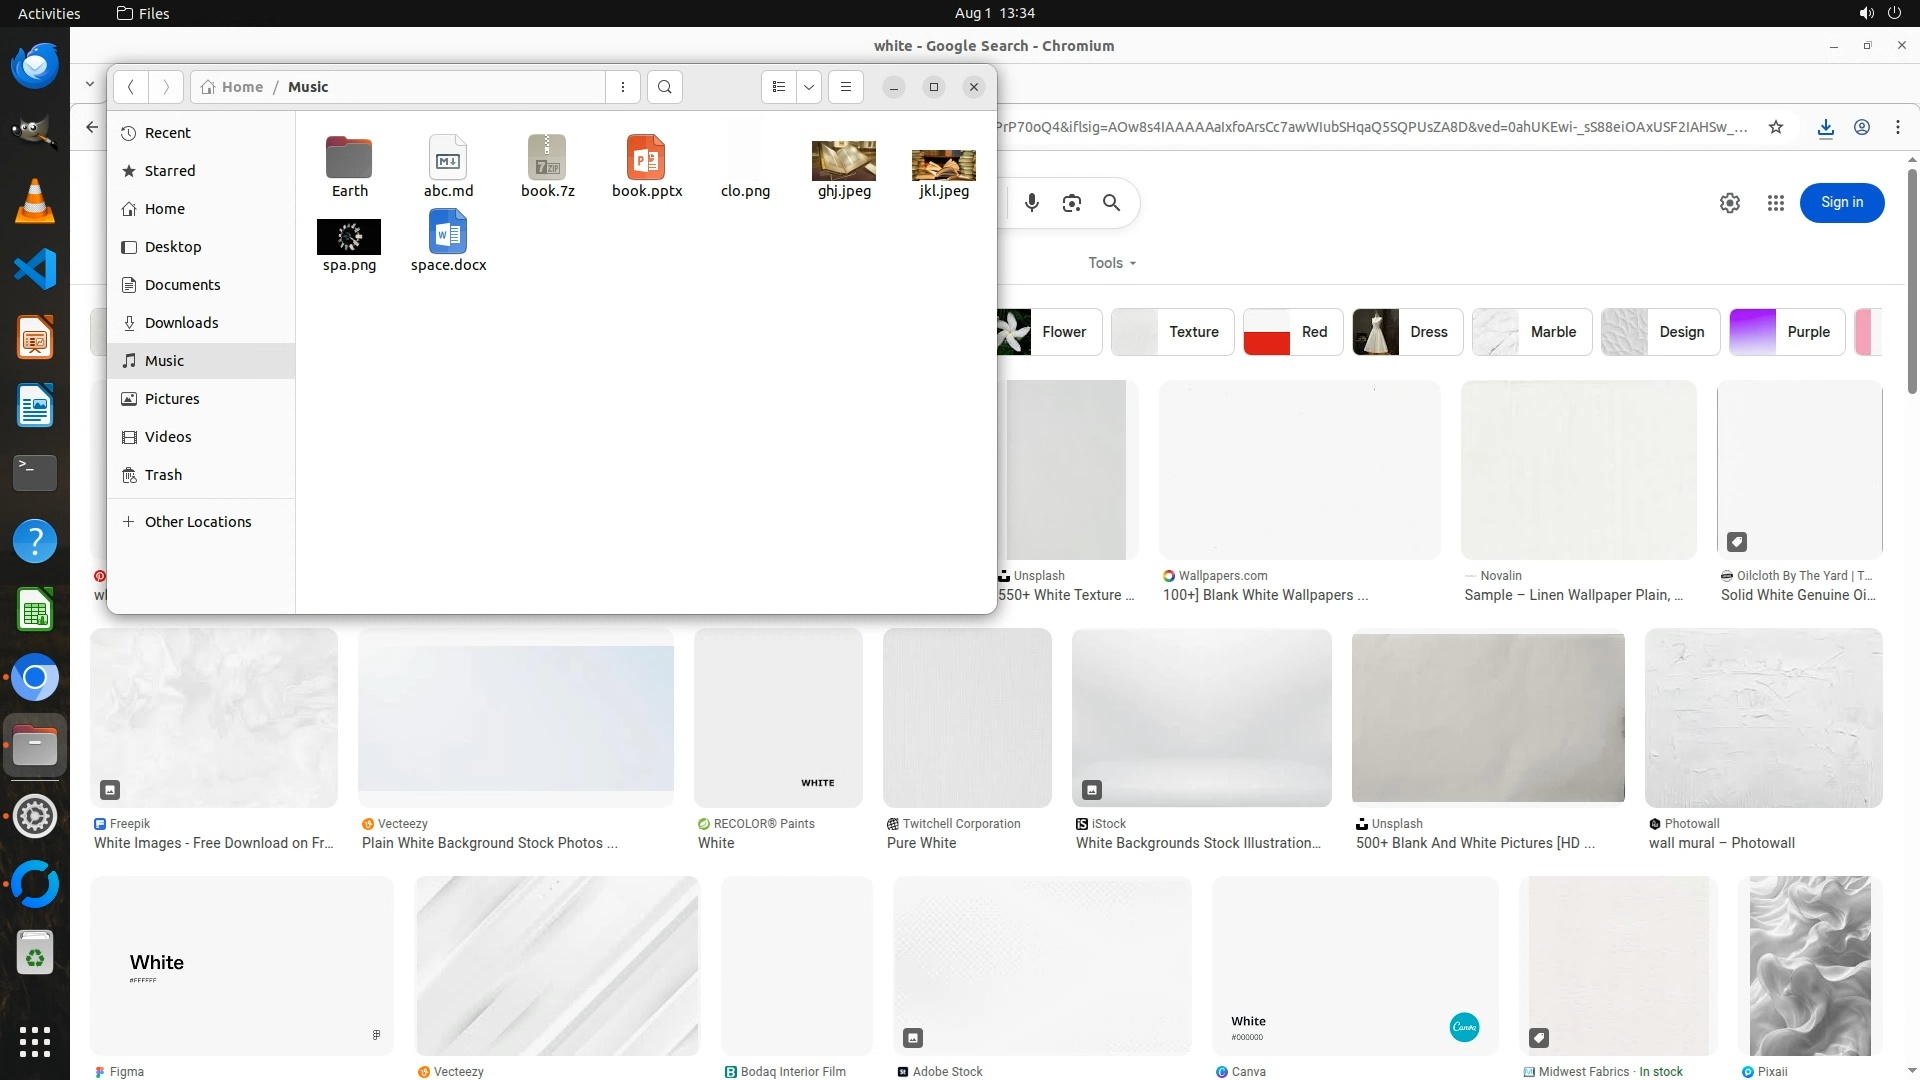The image size is (1920, 1080).
Task: Click the Red color filter chip
Action: tap(1292, 332)
